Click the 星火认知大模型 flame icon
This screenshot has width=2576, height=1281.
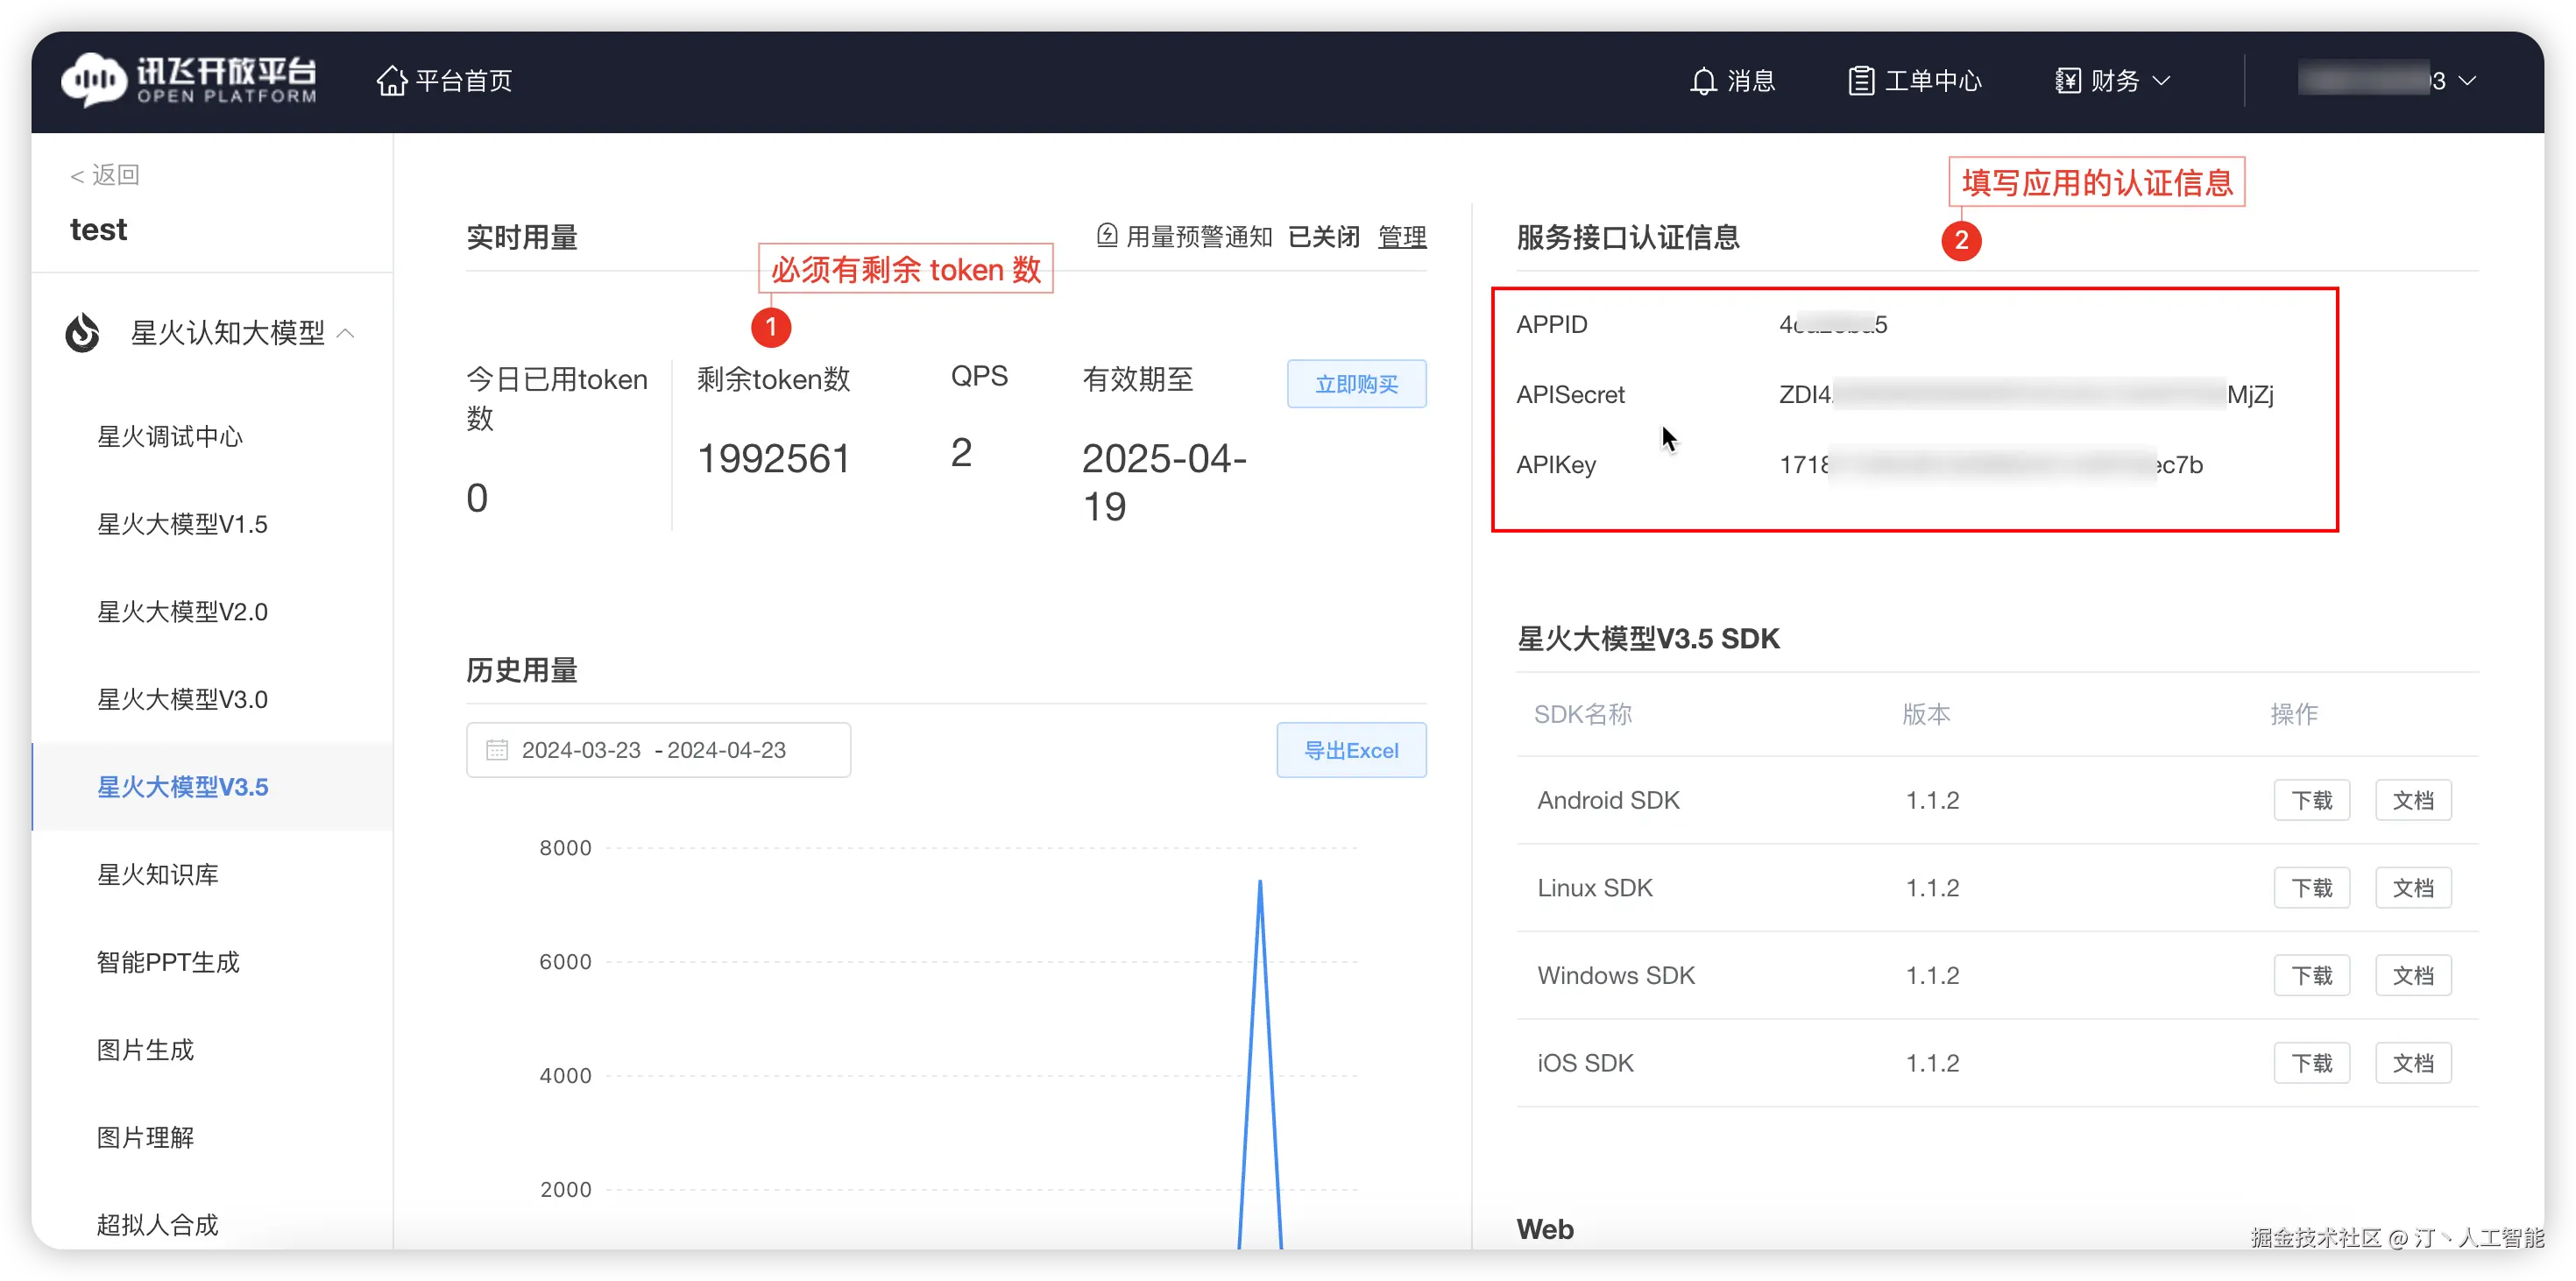(83, 333)
